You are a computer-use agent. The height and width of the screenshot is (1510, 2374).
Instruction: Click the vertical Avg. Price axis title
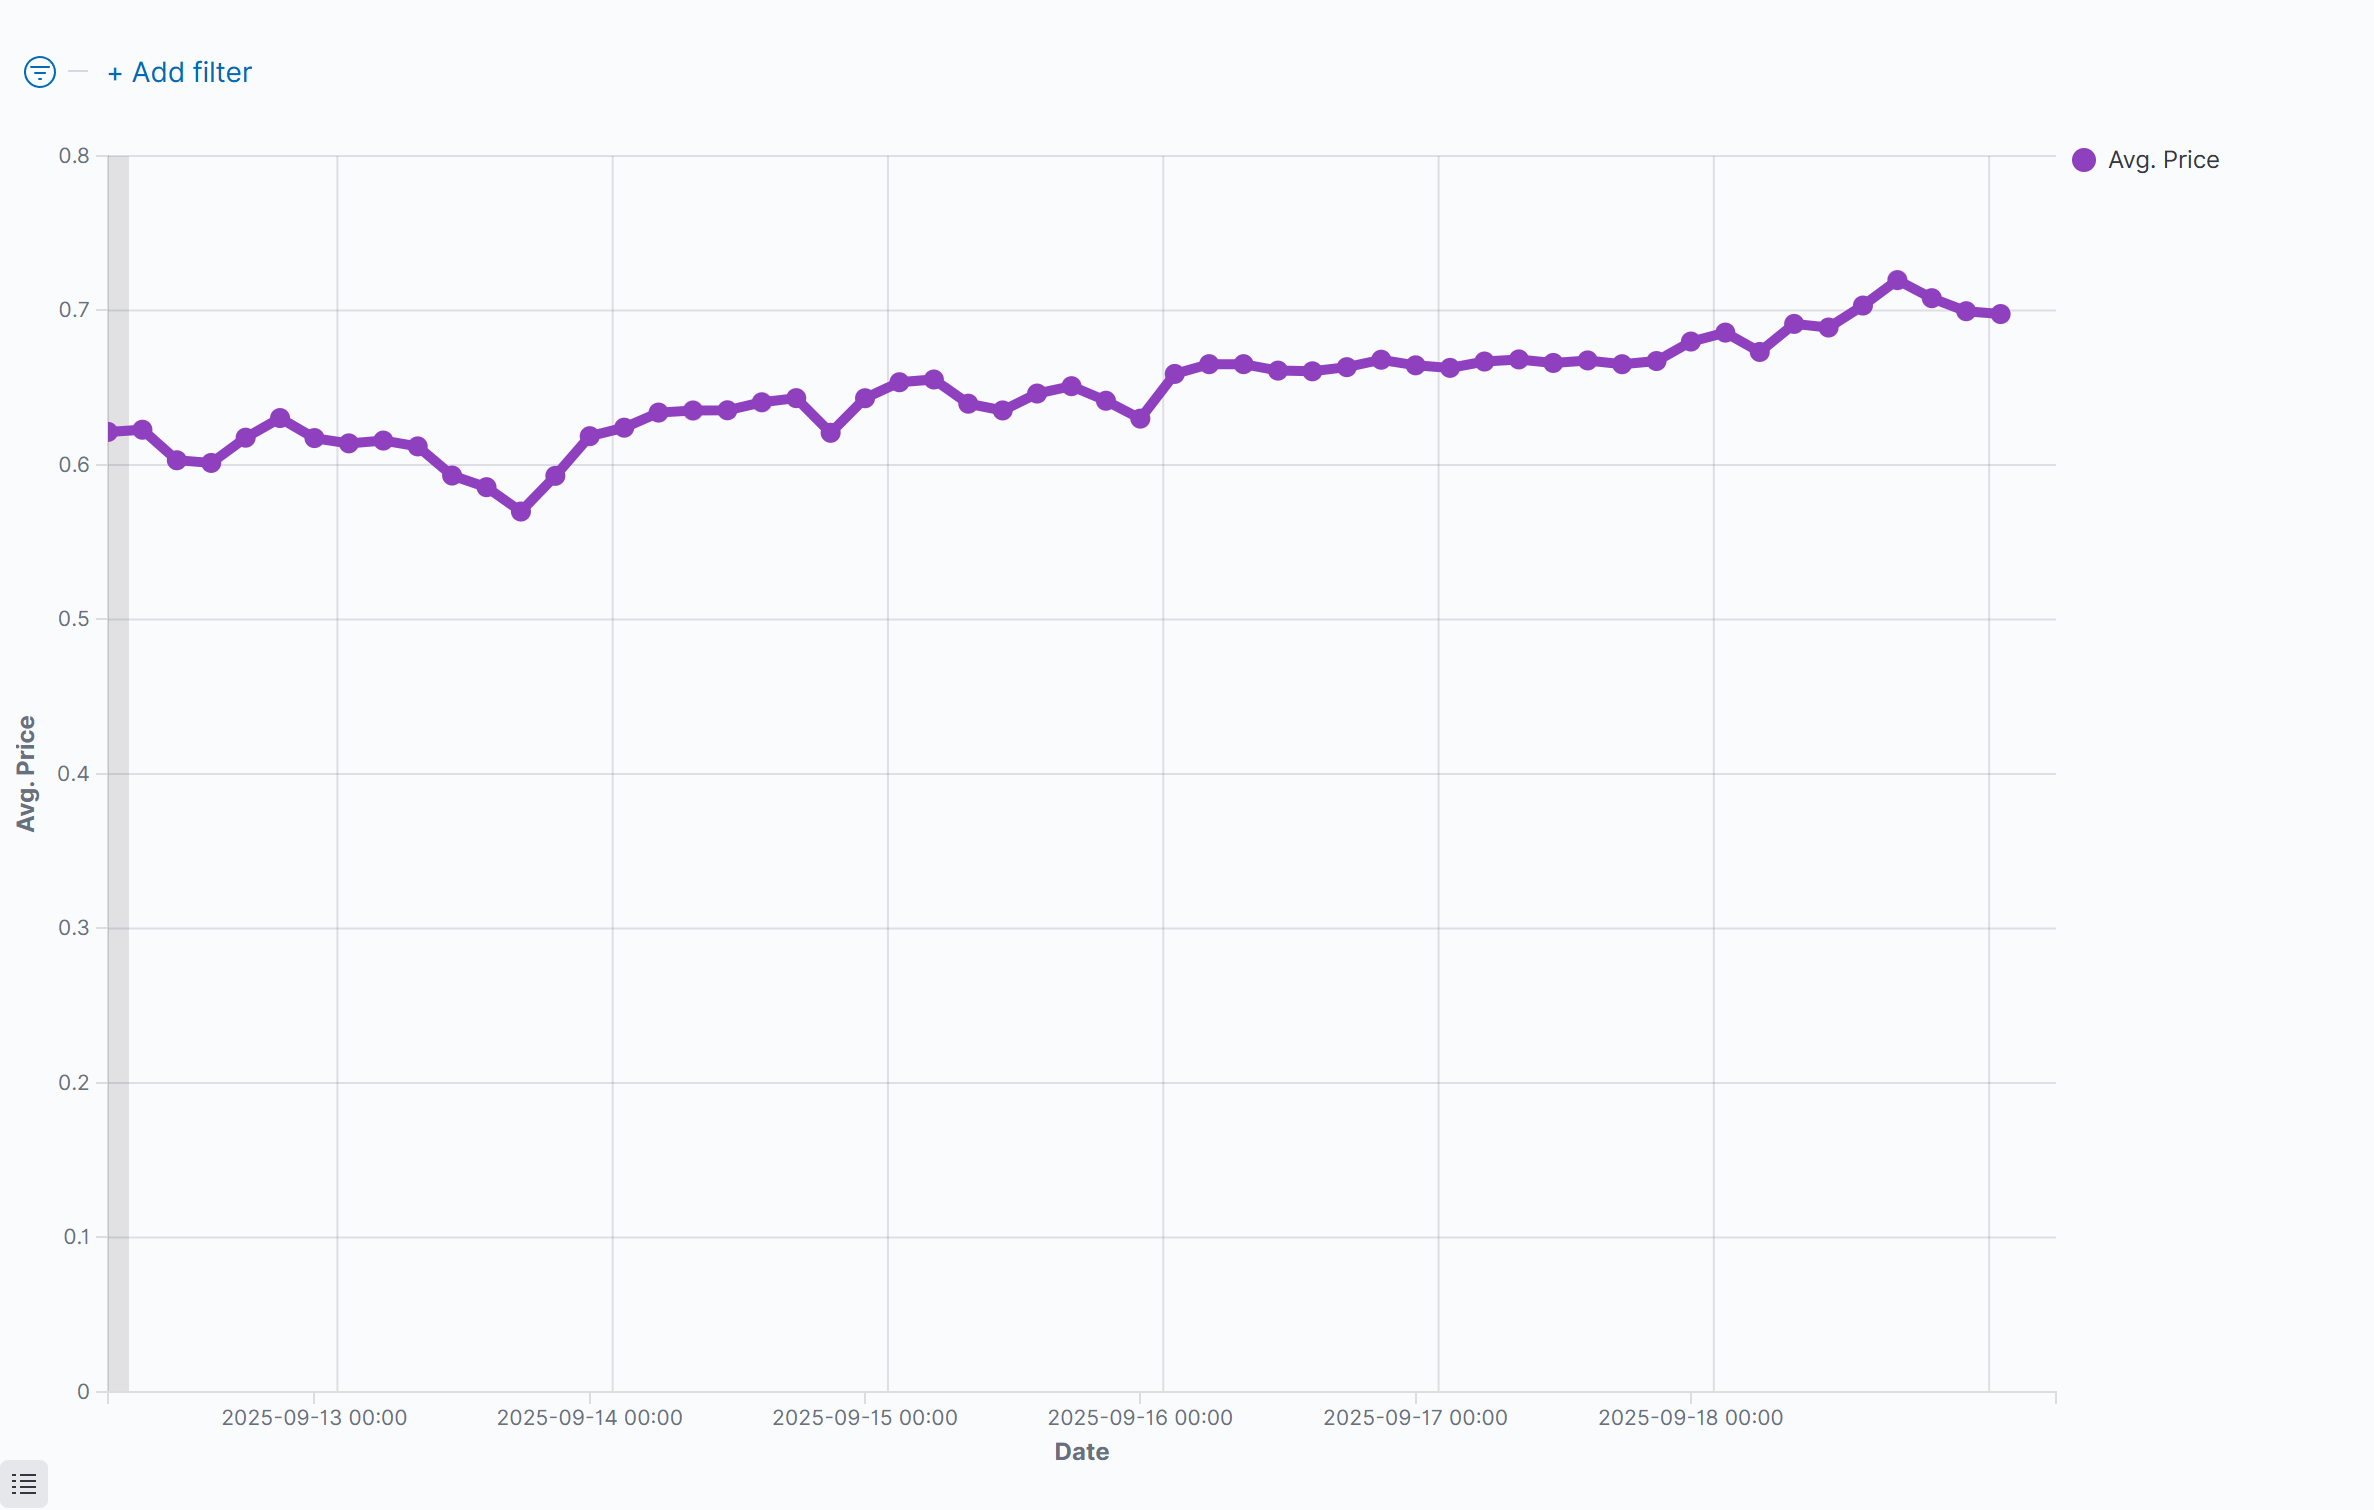click(x=26, y=773)
